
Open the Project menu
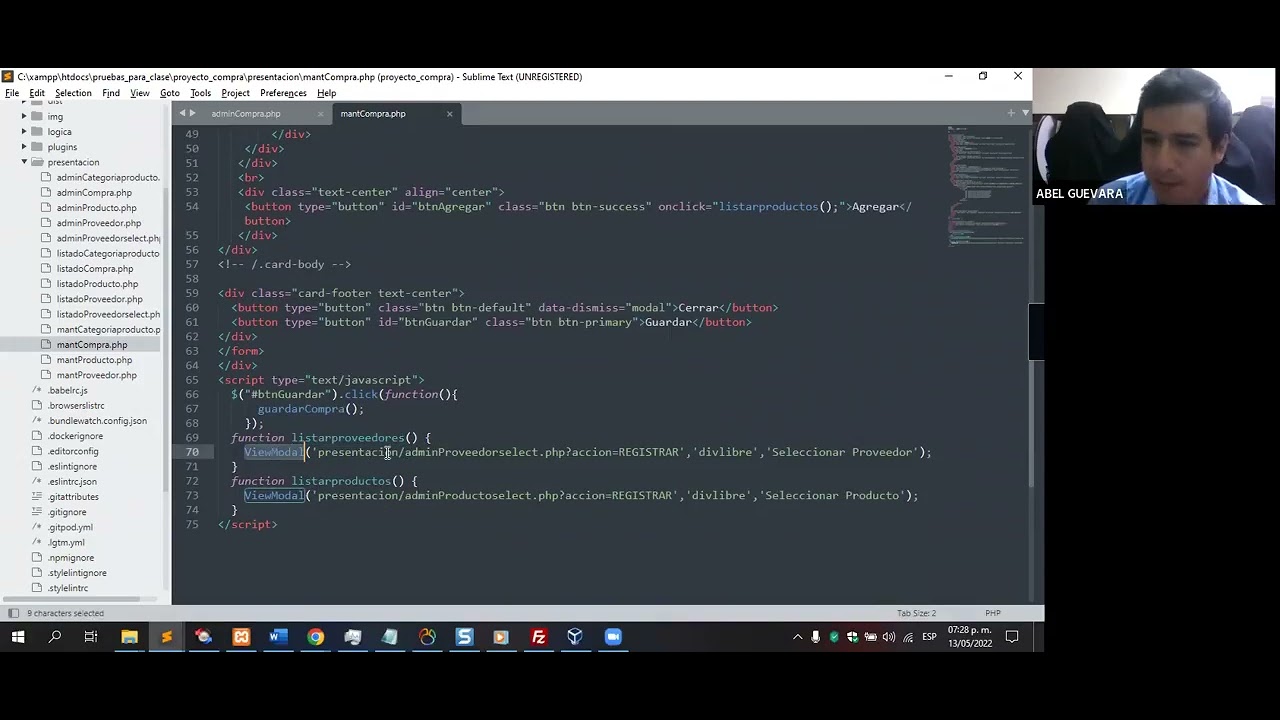(x=235, y=93)
